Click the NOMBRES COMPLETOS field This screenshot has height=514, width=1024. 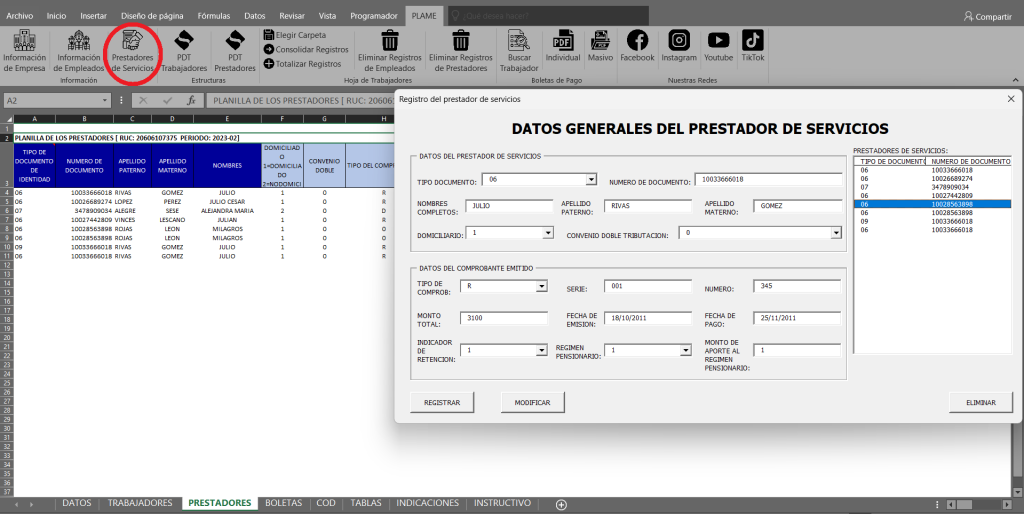pyautogui.click(x=509, y=206)
